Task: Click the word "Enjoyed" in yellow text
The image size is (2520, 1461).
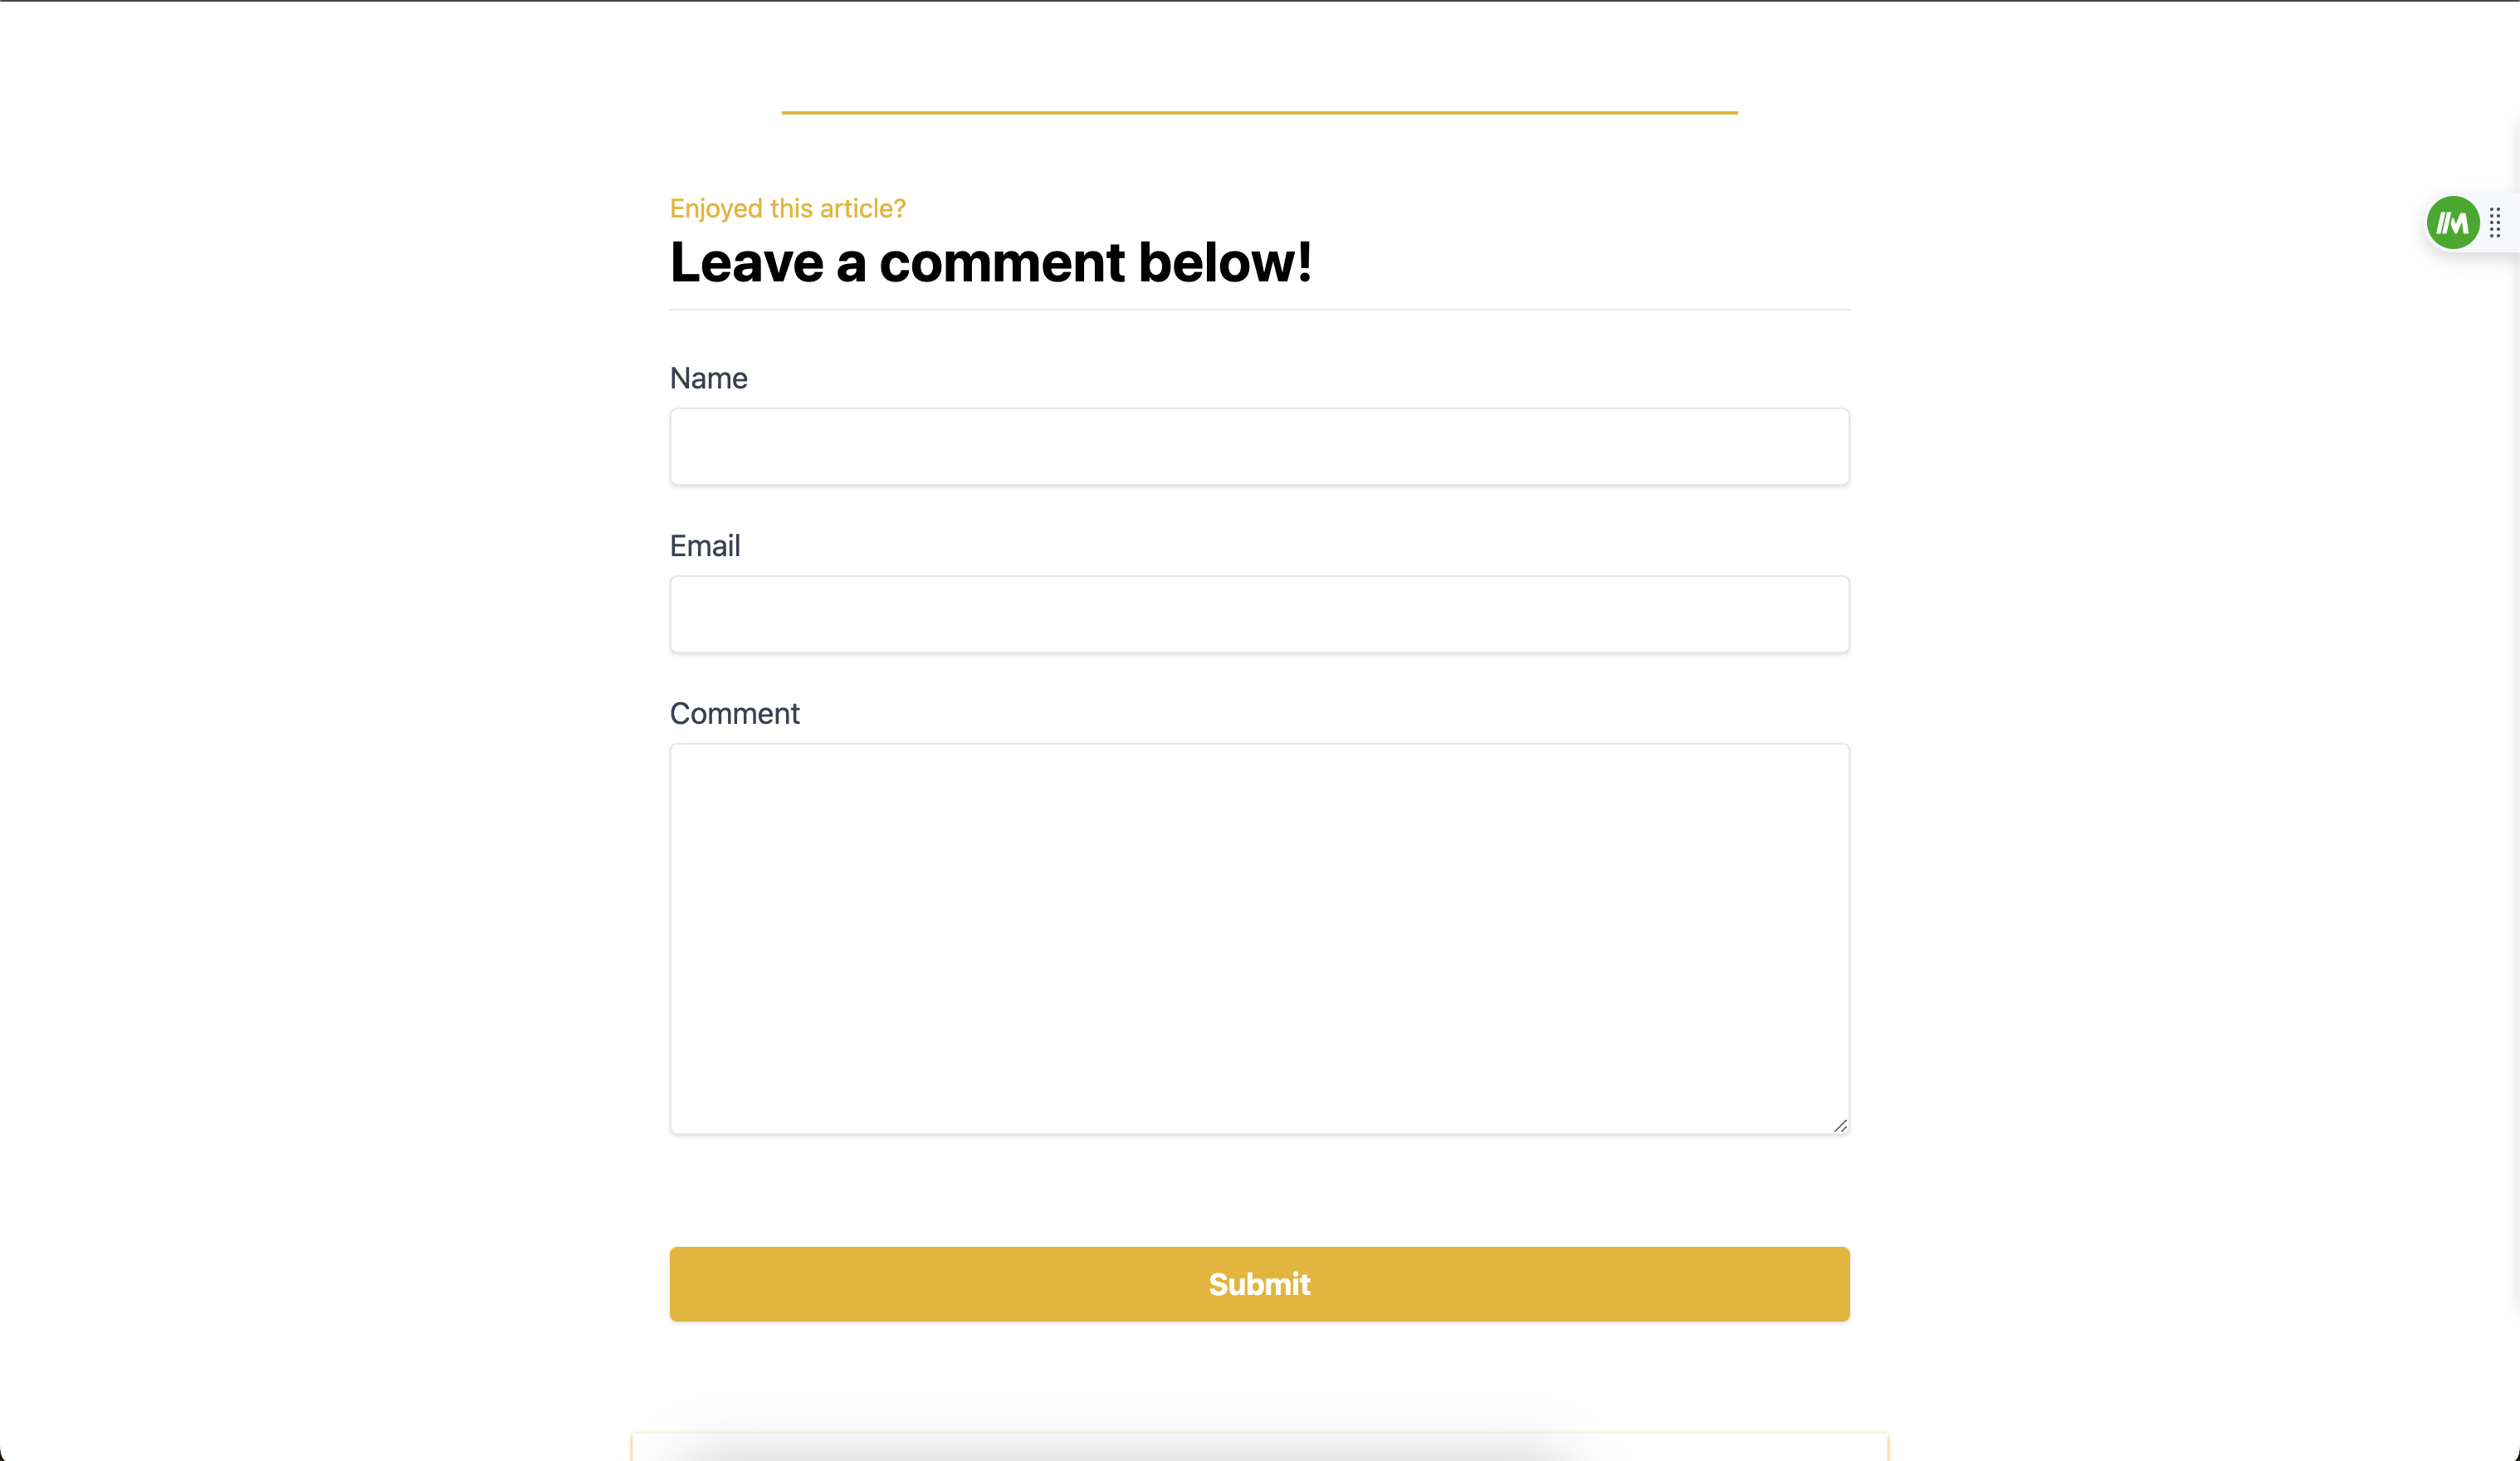Action: [716, 209]
